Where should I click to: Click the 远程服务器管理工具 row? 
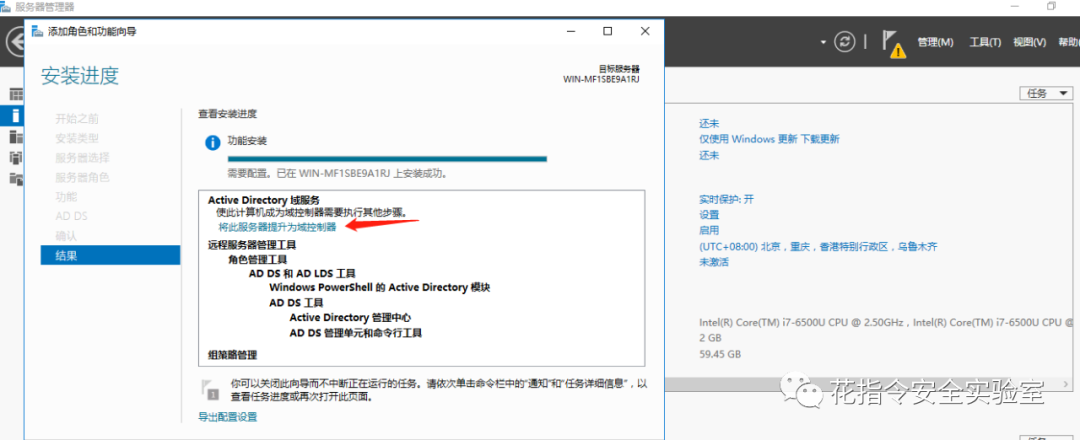pyautogui.click(x=252, y=244)
